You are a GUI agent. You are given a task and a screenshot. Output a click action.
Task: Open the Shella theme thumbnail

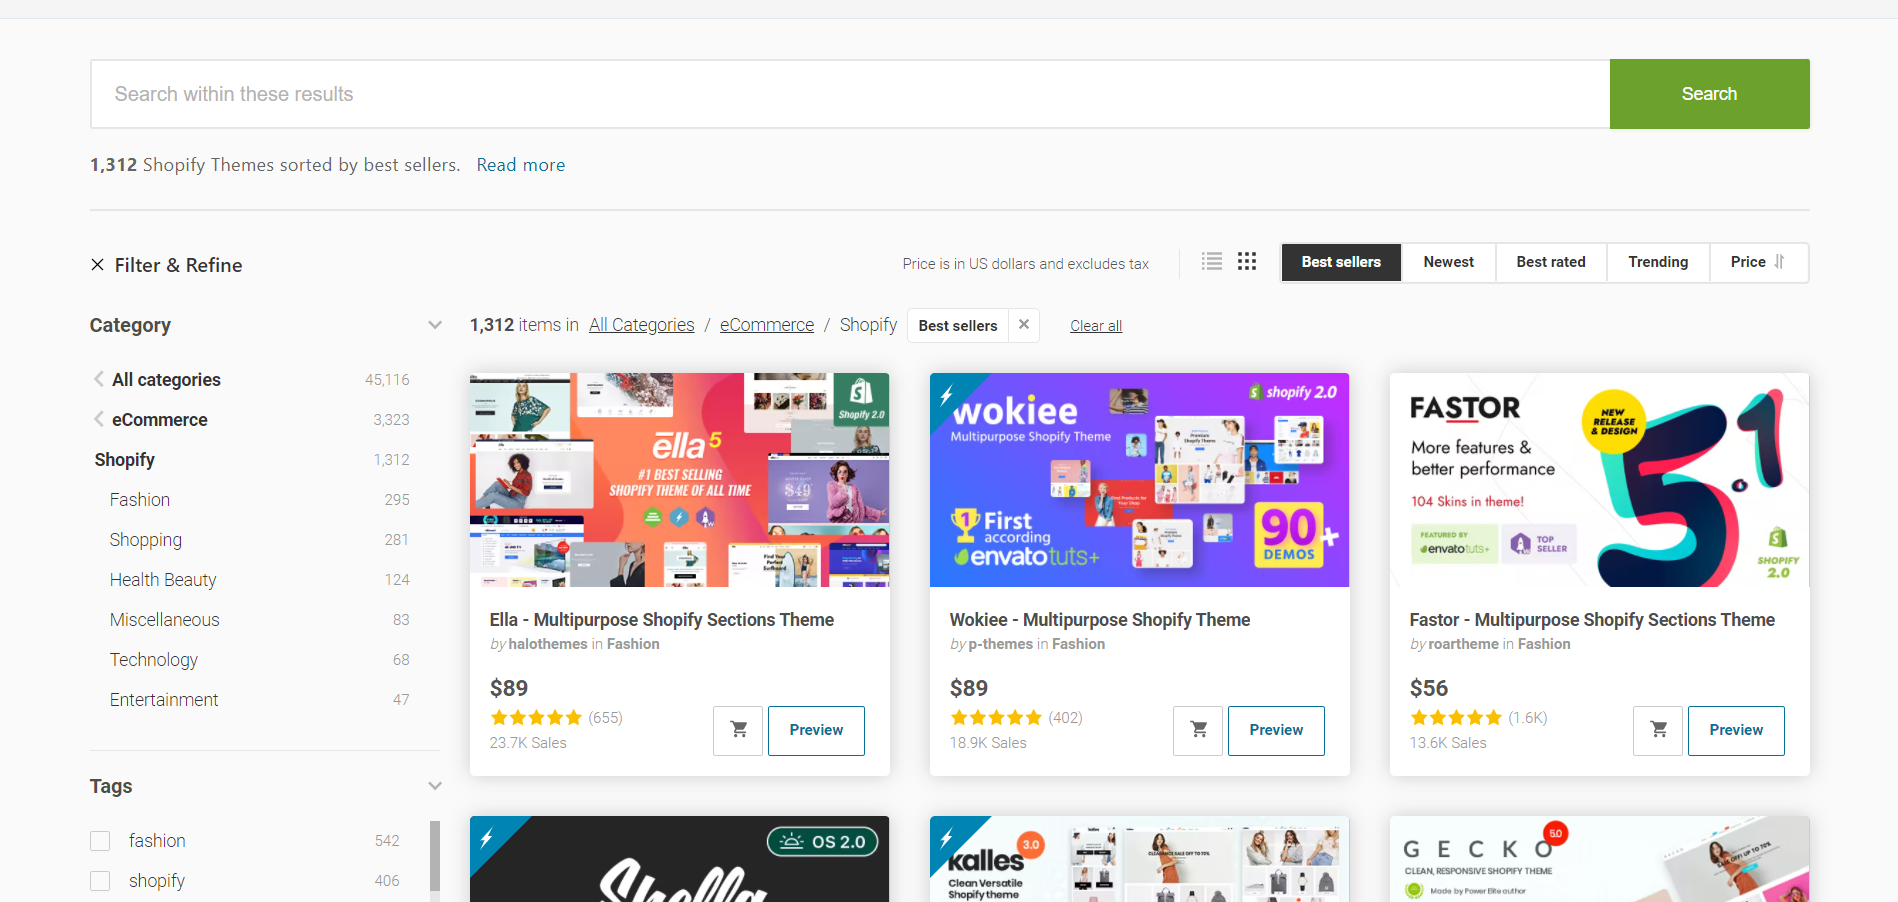(679, 859)
